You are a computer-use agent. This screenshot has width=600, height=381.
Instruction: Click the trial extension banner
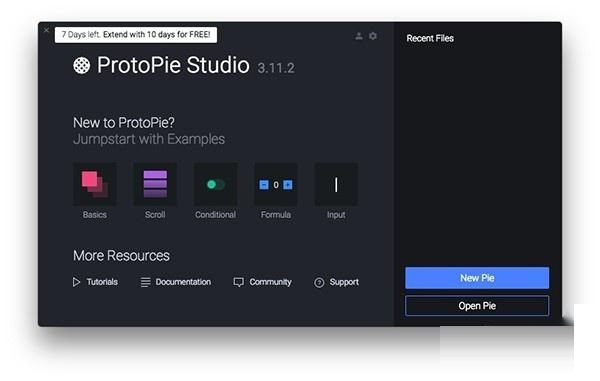tap(136, 35)
